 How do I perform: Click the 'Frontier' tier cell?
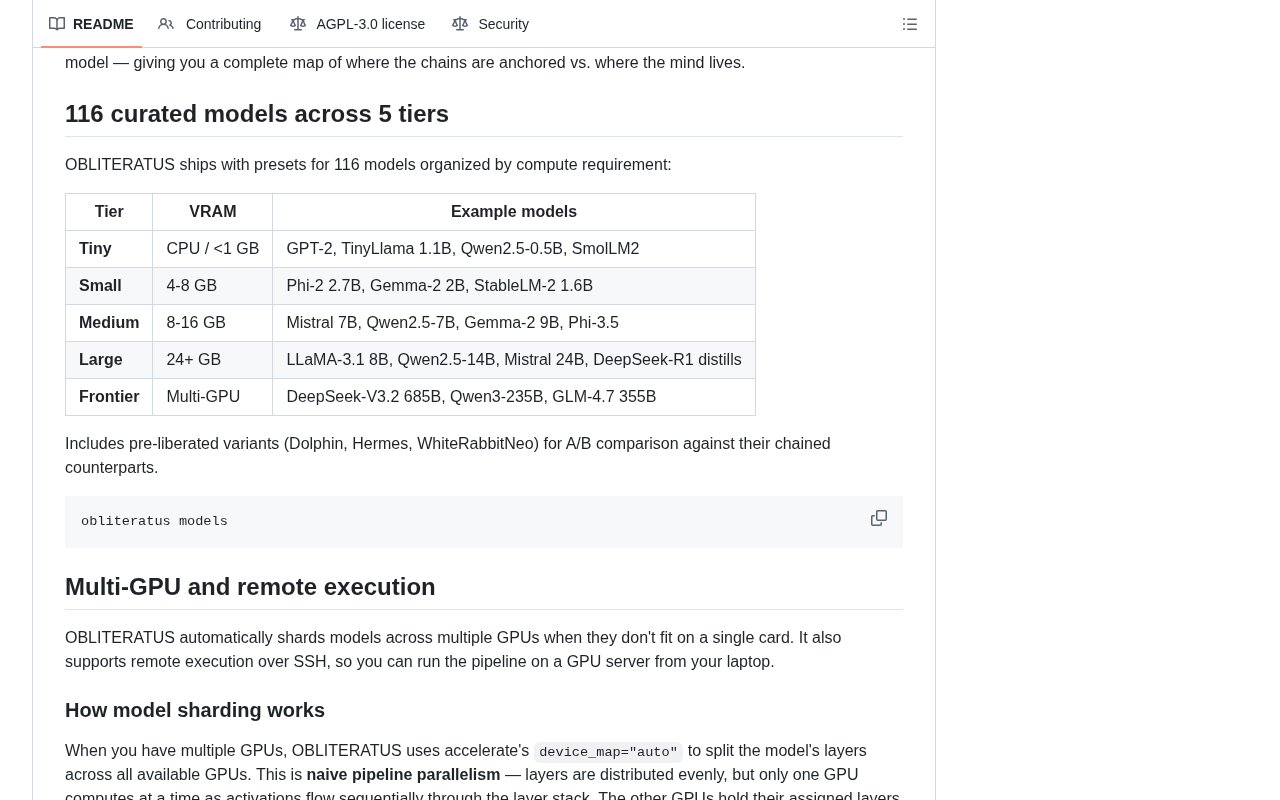[x=109, y=397]
